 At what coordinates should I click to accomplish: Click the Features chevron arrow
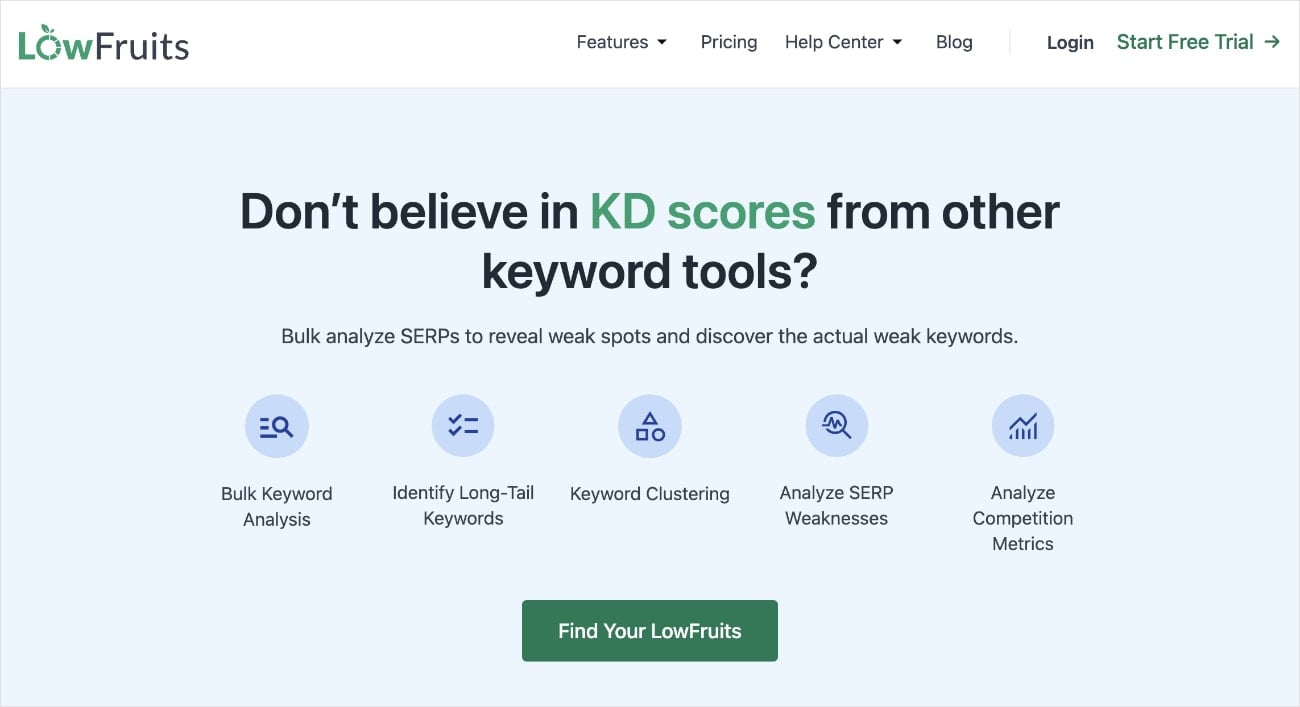[x=663, y=43]
